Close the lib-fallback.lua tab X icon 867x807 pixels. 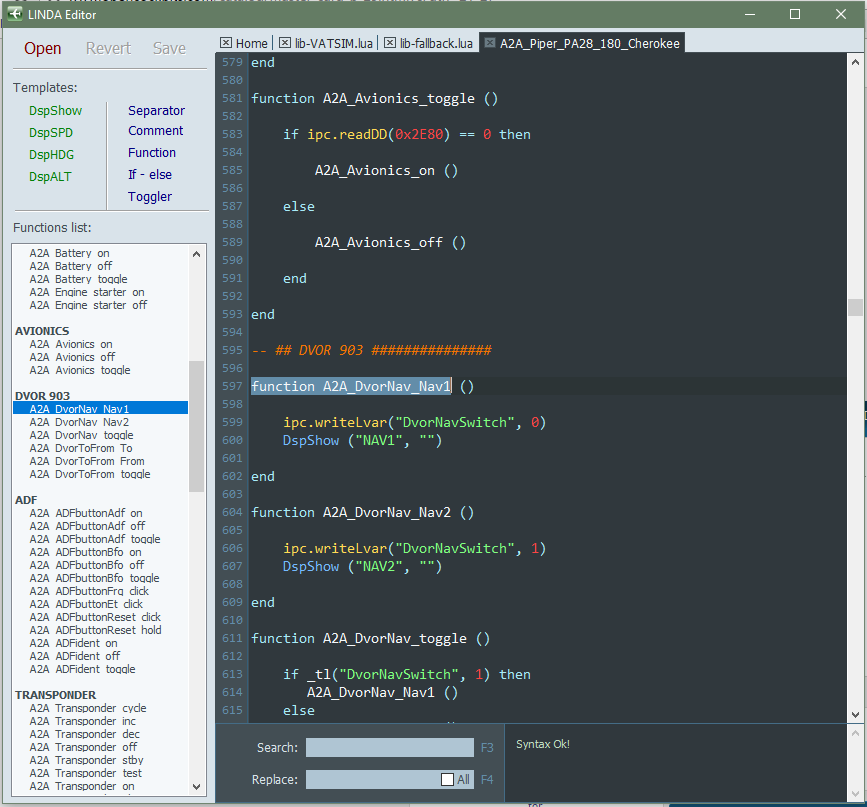pyautogui.click(x=390, y=43)
